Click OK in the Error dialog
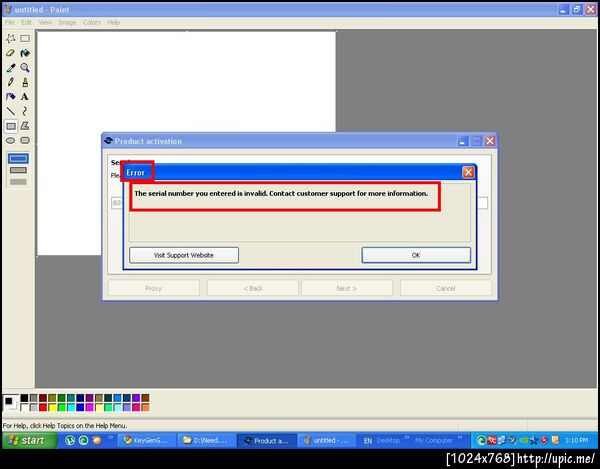The height and width of the screenshot is (469, 600). [416, 255]
